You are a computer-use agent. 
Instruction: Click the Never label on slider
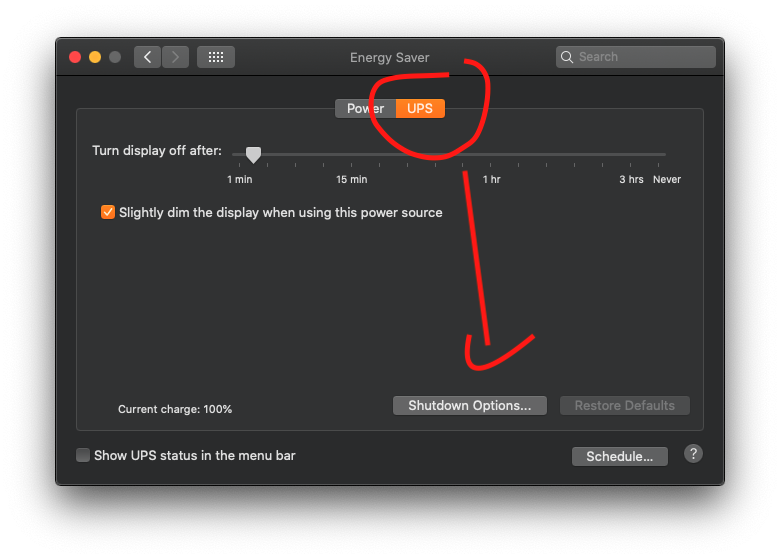click(667, 180)
